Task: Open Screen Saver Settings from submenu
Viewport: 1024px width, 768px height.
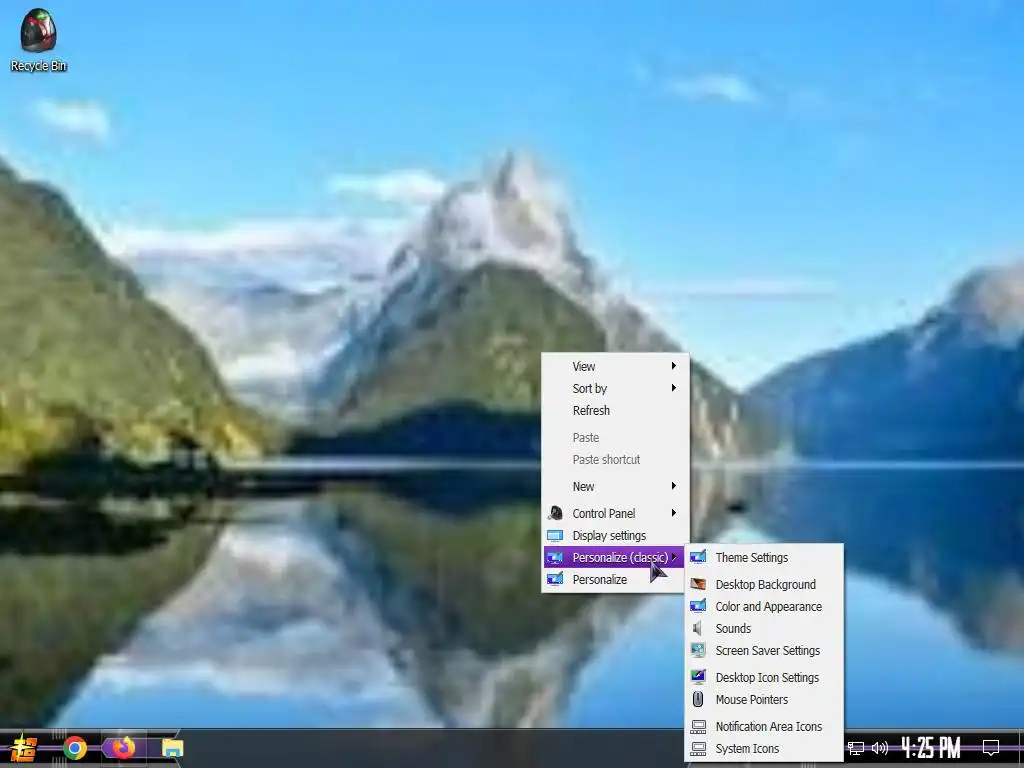Action: [763, 650]
